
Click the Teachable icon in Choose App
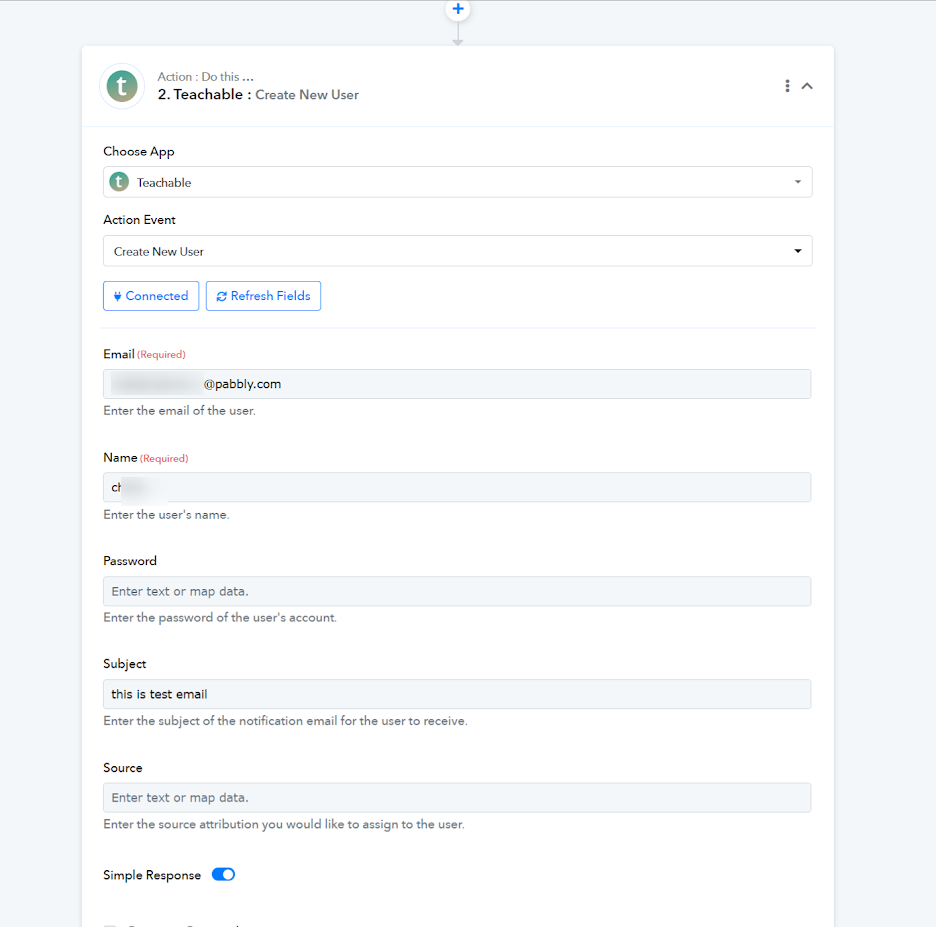pos(119,182)
